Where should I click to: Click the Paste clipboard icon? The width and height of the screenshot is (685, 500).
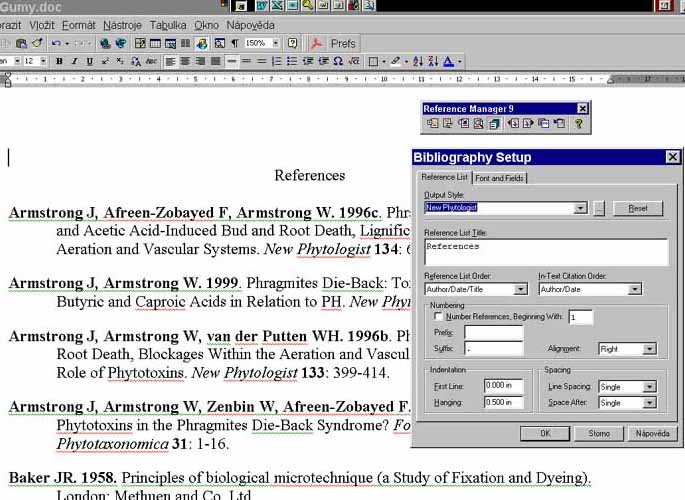[x=21, y=43]
